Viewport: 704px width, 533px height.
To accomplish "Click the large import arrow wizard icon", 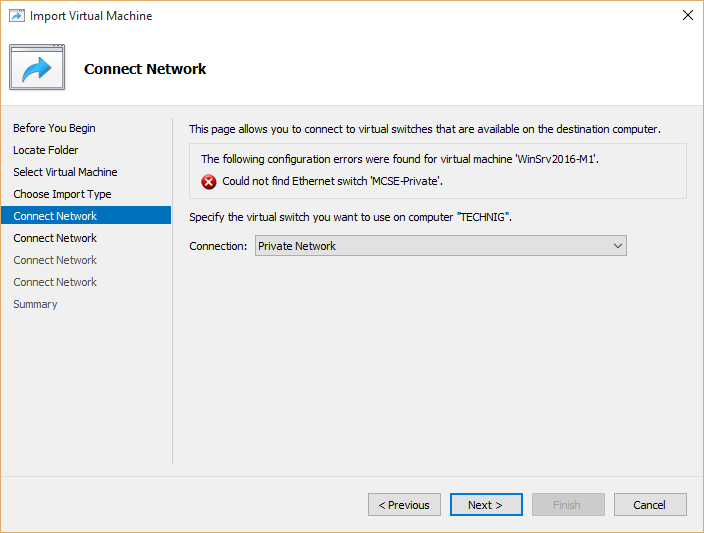I will [37, 67].
